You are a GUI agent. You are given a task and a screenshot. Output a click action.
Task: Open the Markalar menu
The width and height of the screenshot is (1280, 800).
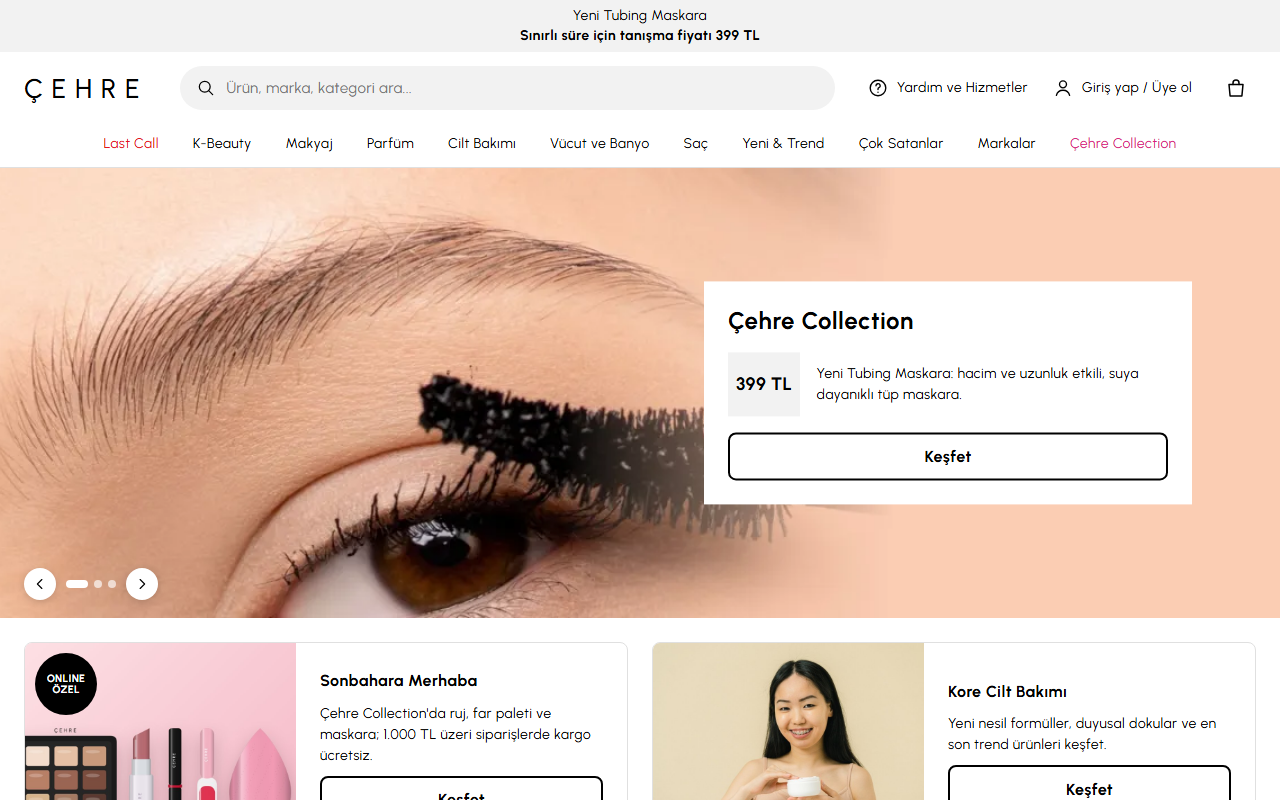tap(1006, 143)
